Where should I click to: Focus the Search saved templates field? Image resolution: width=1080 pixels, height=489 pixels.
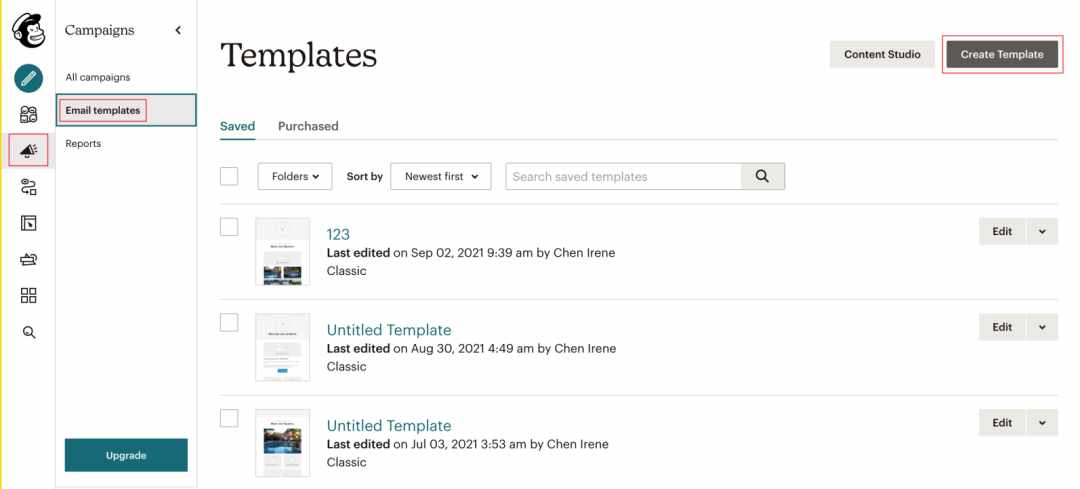(623, 176)
